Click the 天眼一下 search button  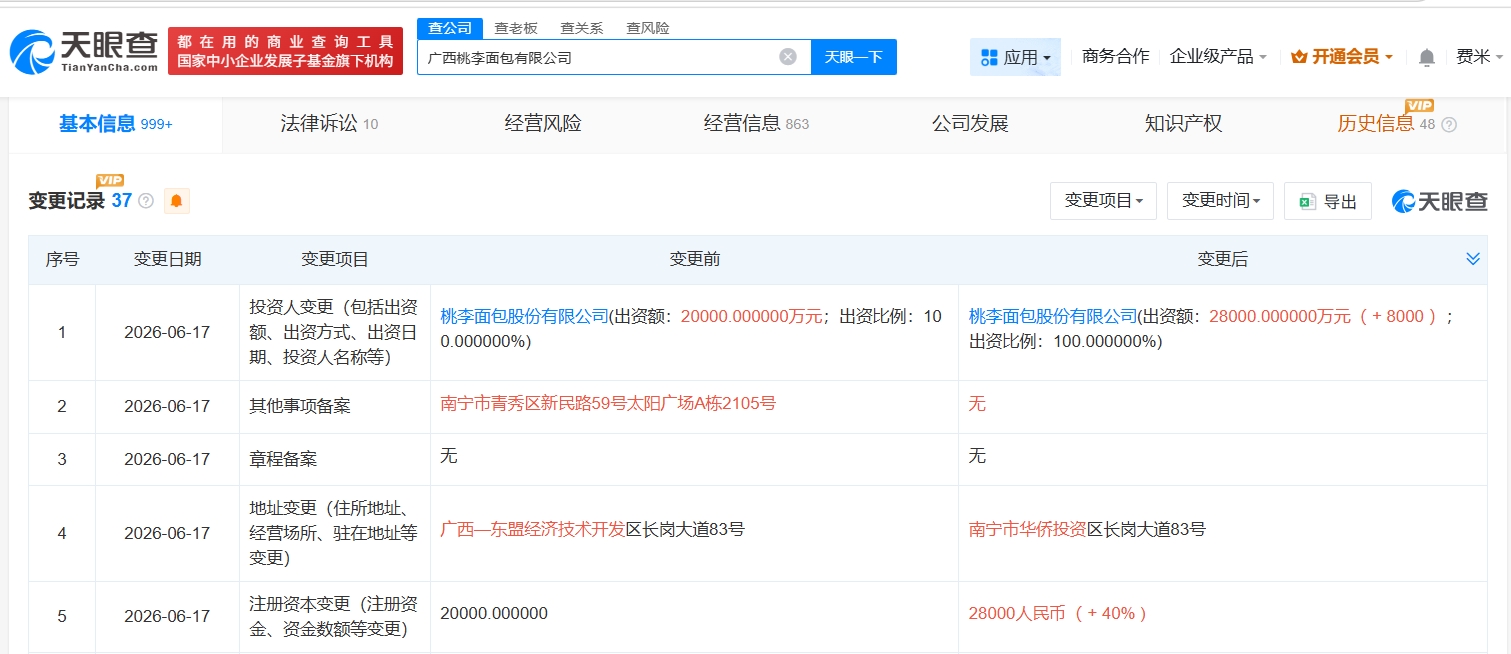(854, 57)
